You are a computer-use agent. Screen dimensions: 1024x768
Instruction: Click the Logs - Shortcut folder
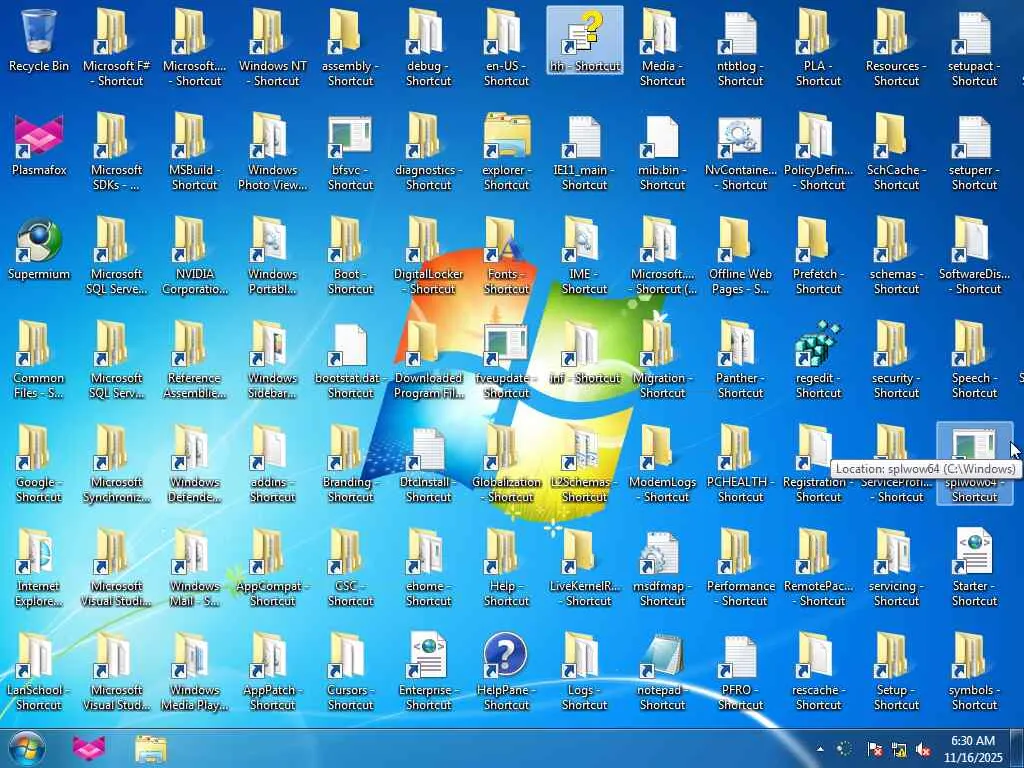coord(584,671)
